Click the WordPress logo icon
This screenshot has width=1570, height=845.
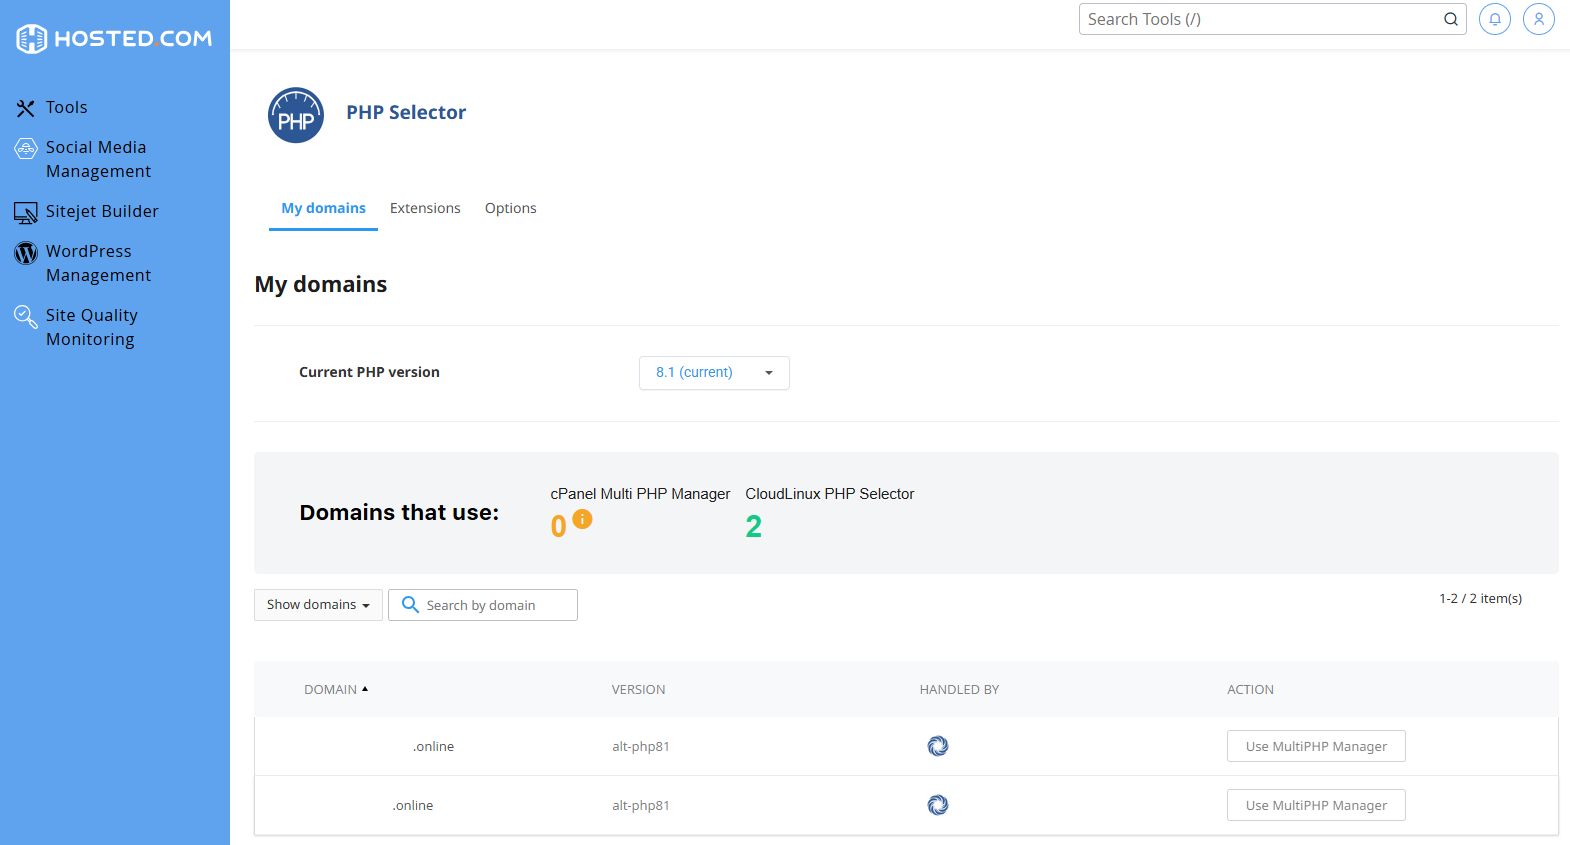tap(26, 253)
